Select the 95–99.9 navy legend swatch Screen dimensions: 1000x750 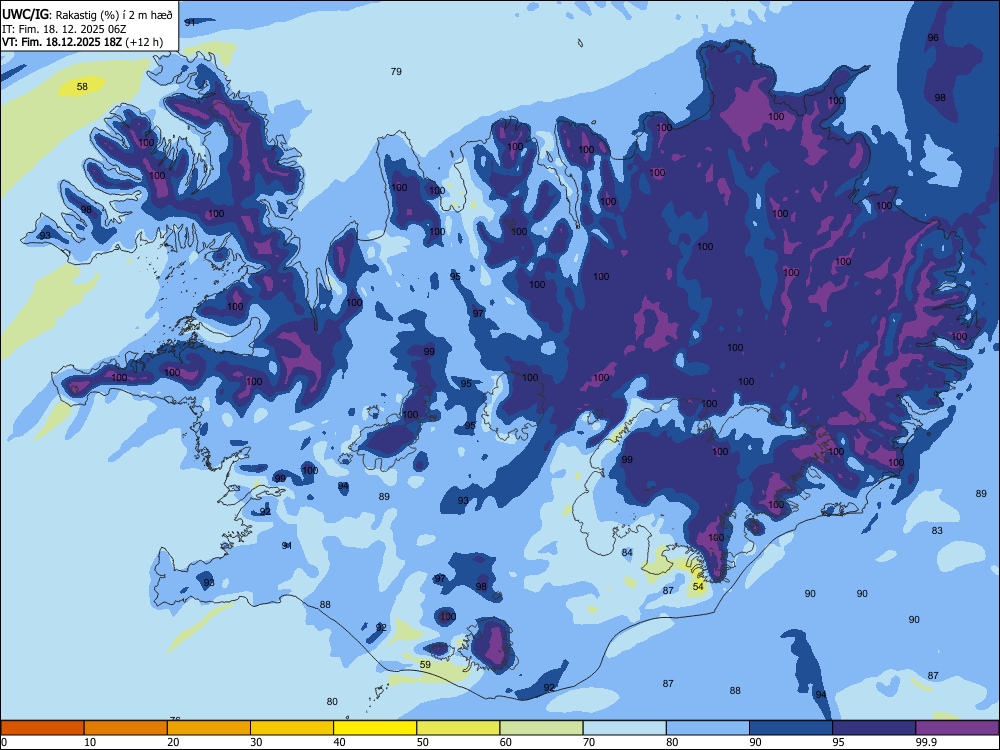point(874,728)
